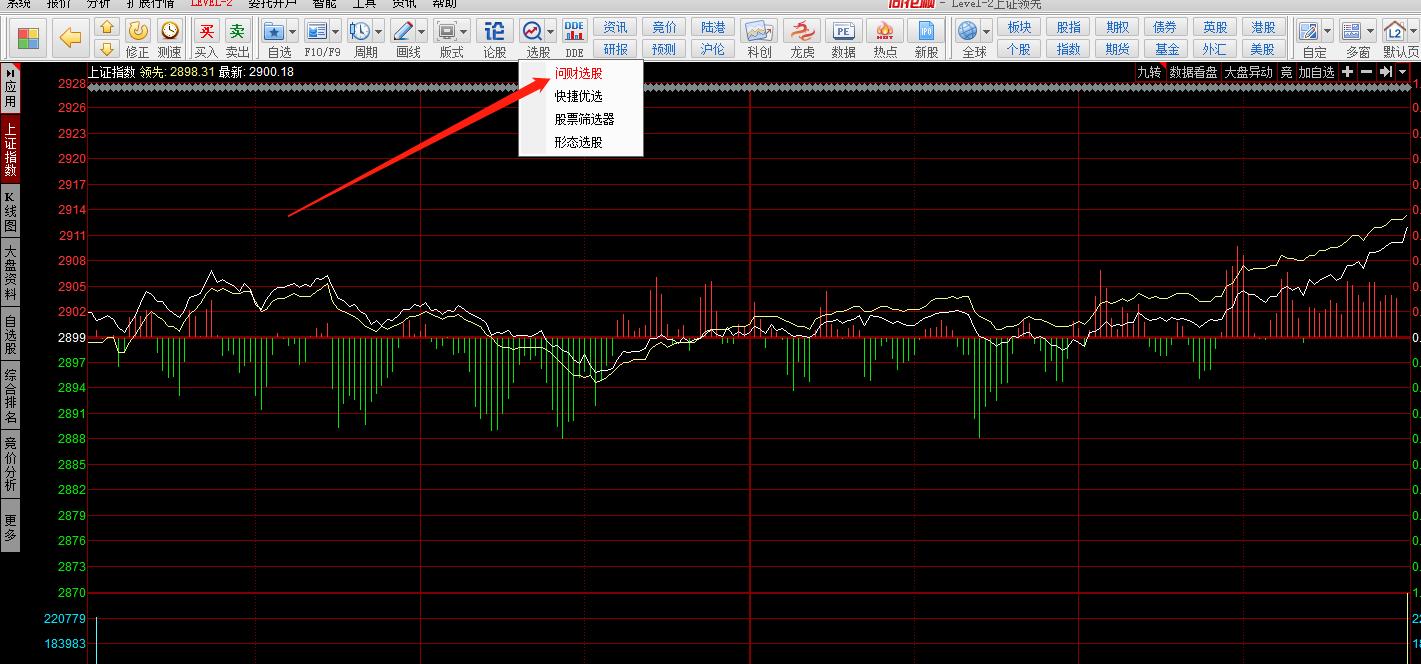Click the 热点 hot topics flame icon
1421x664 pixels.
pyautogui.click(x=885, y=33)
